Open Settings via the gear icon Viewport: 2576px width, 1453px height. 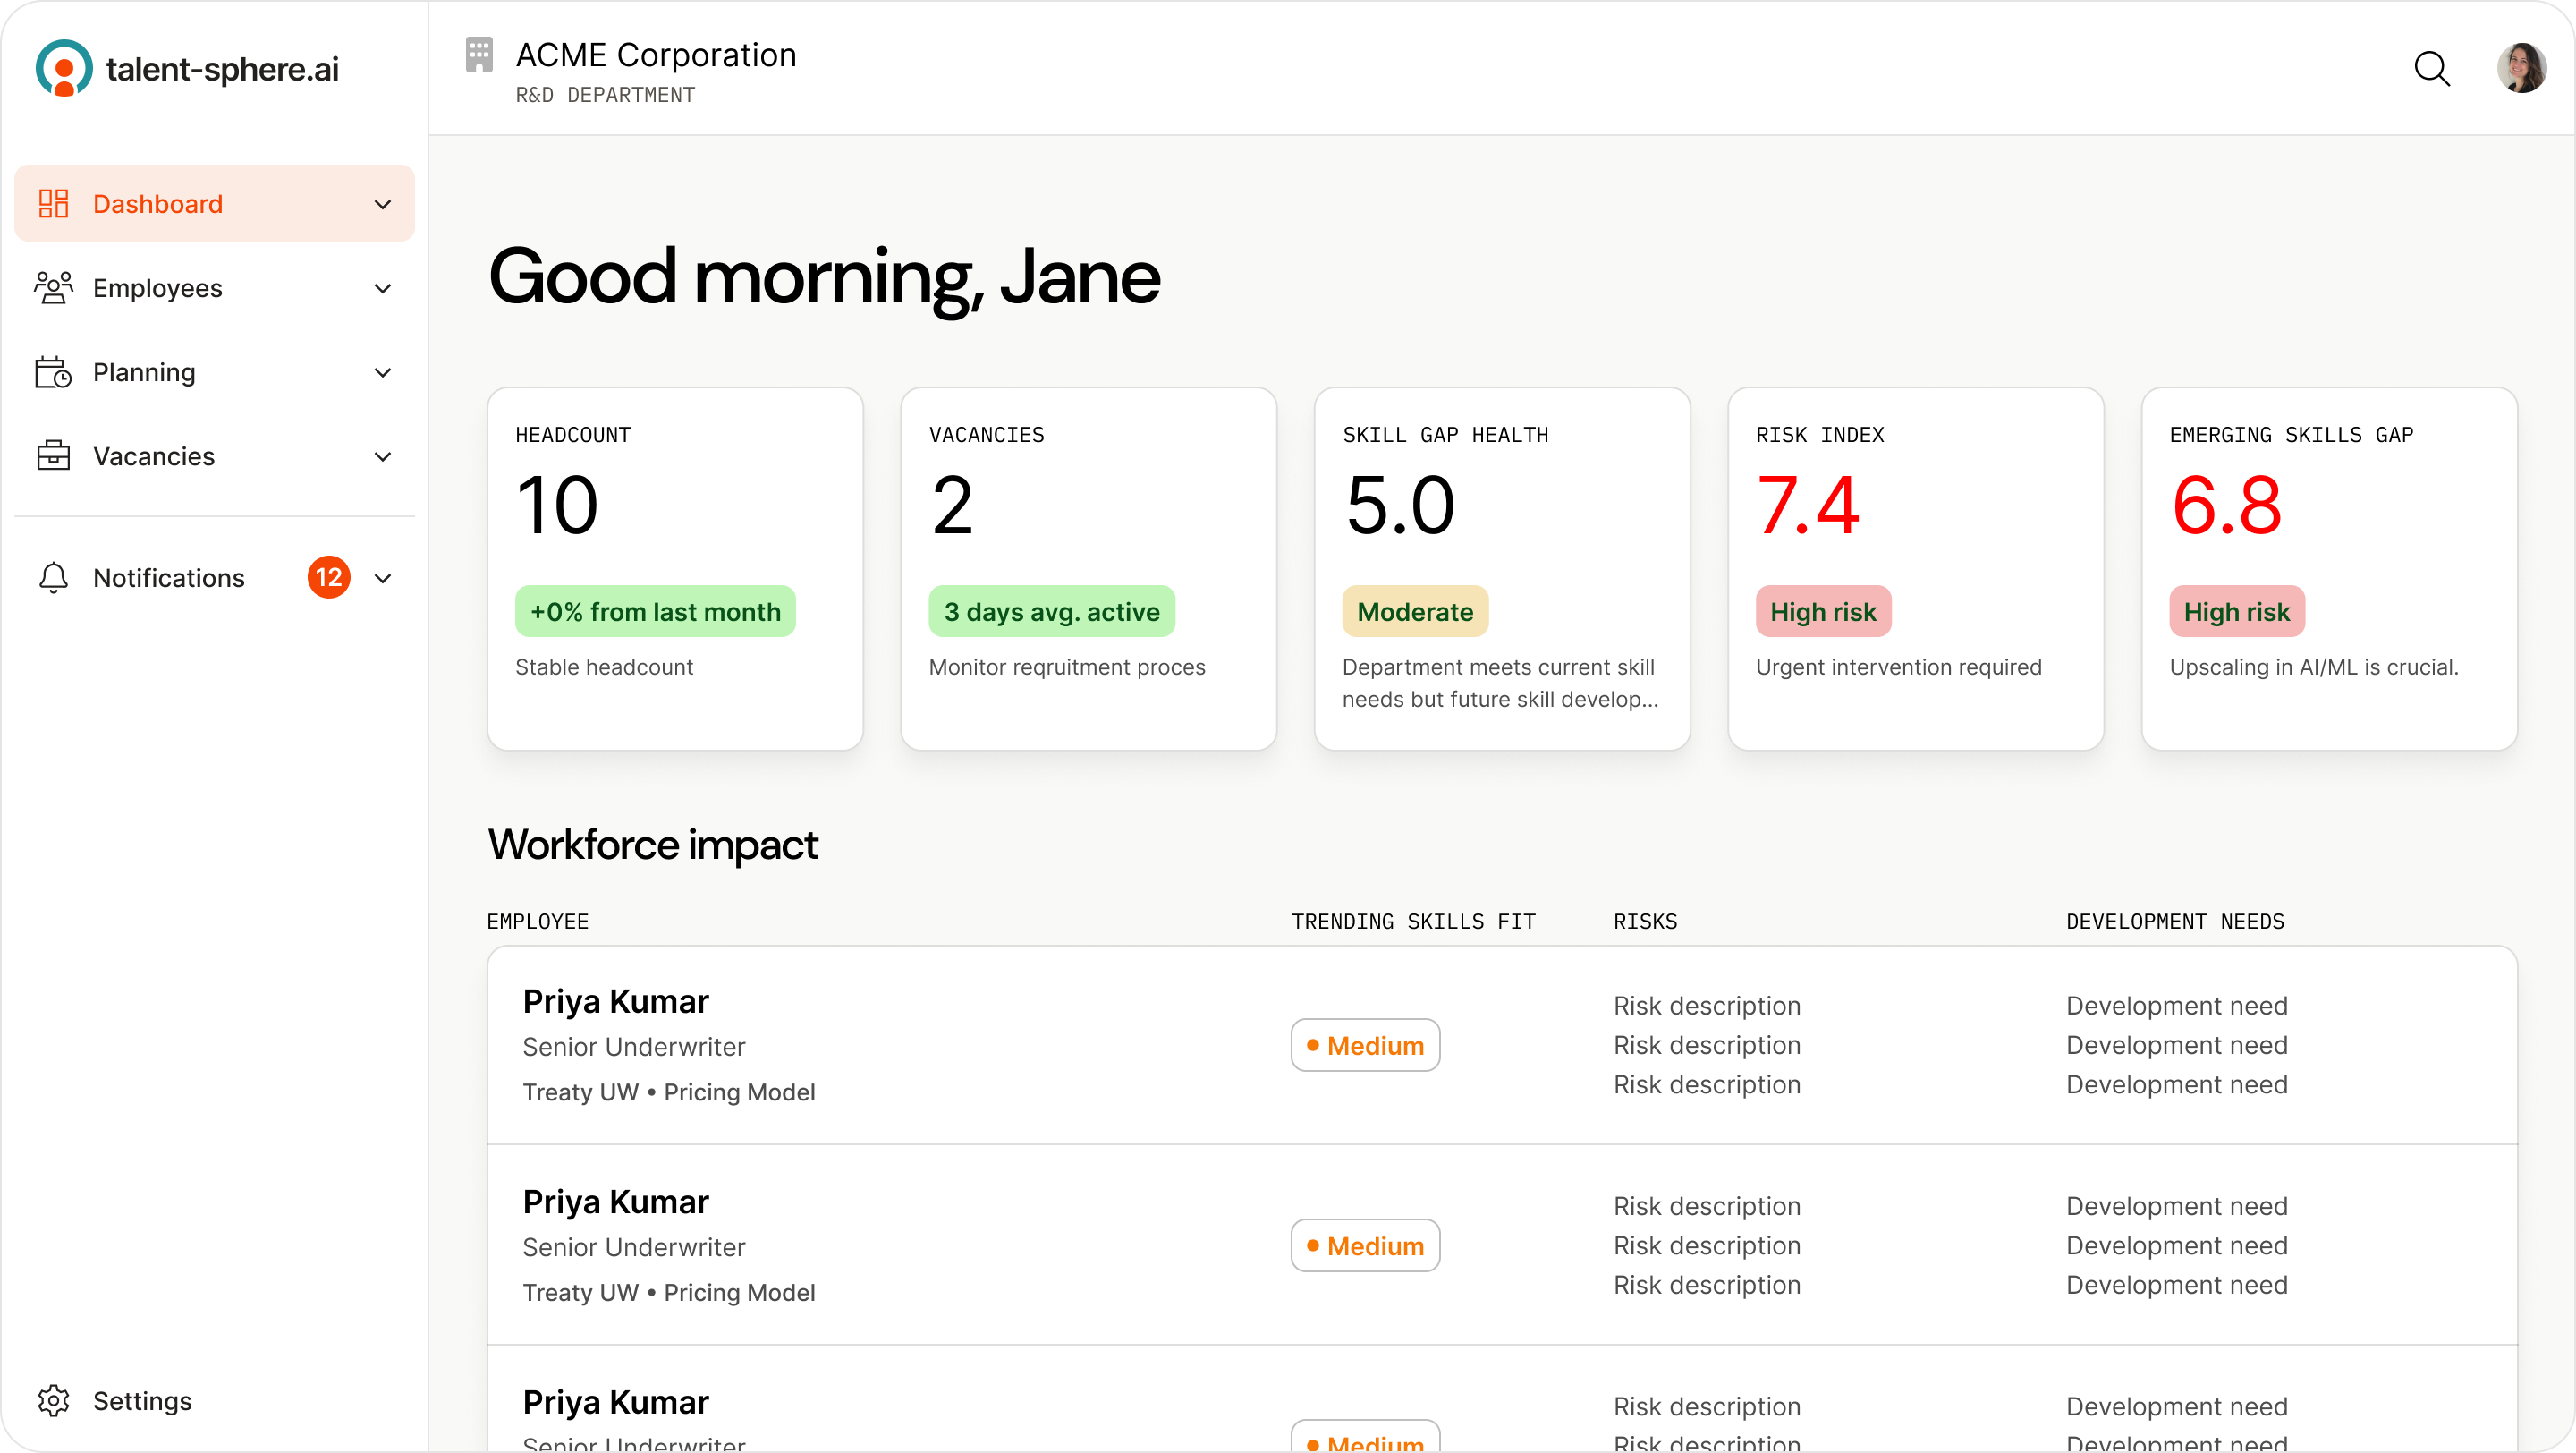pos(53,1401)
